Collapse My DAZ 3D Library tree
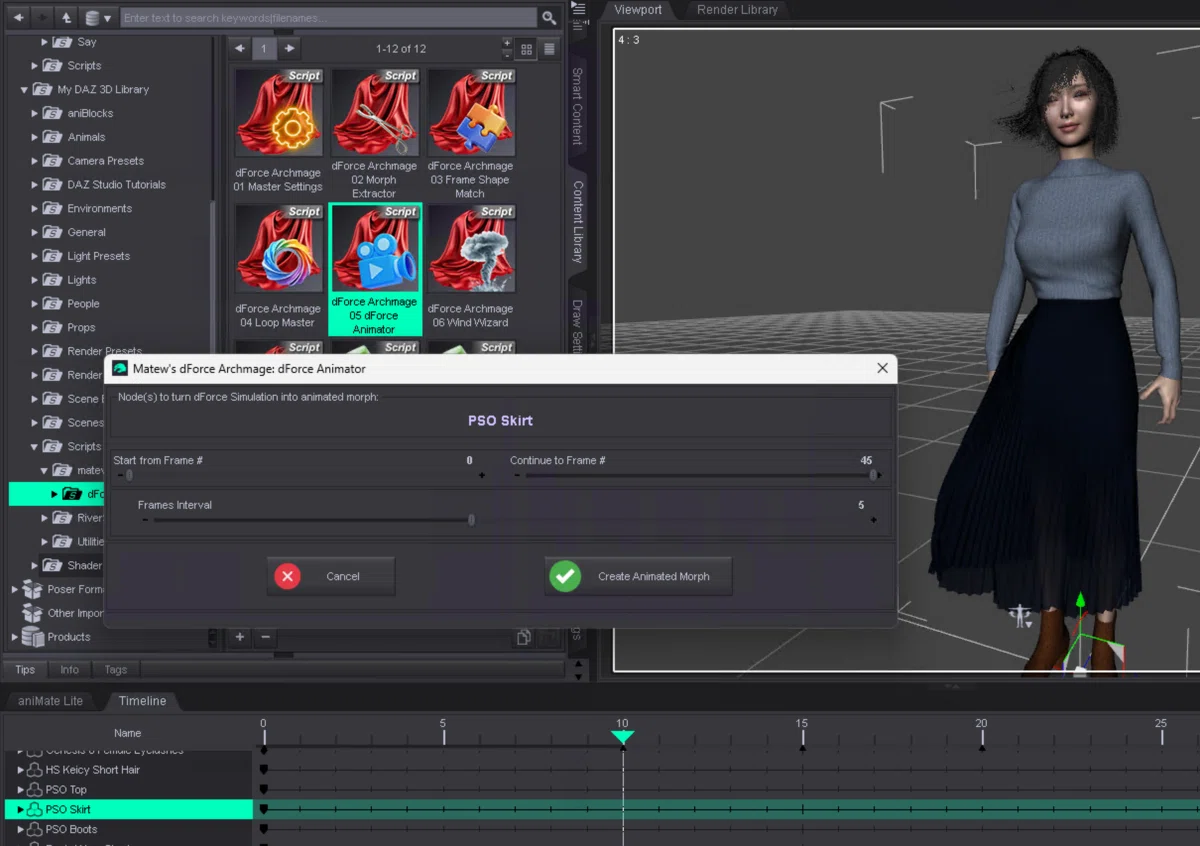1200x846 pixels. click(x=23, y=89)
